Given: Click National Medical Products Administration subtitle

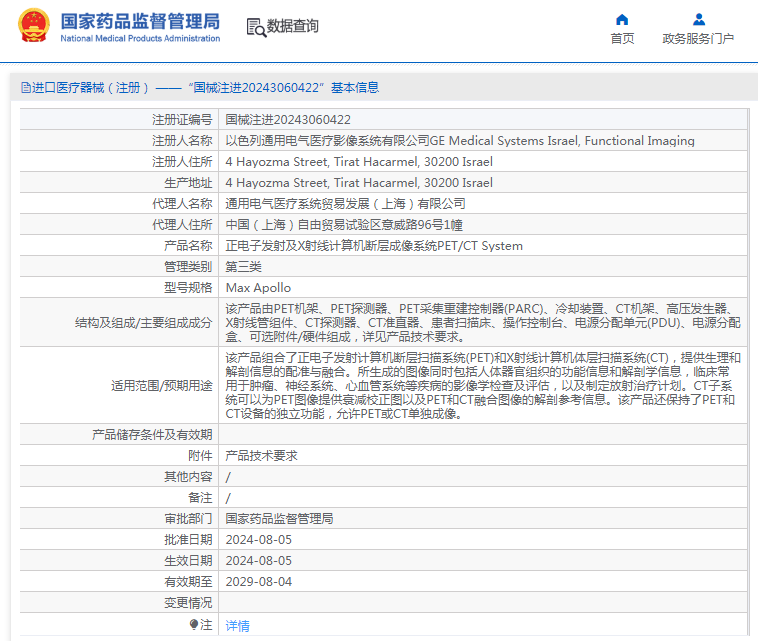Looking at the screenshot, I should (140, 38).
